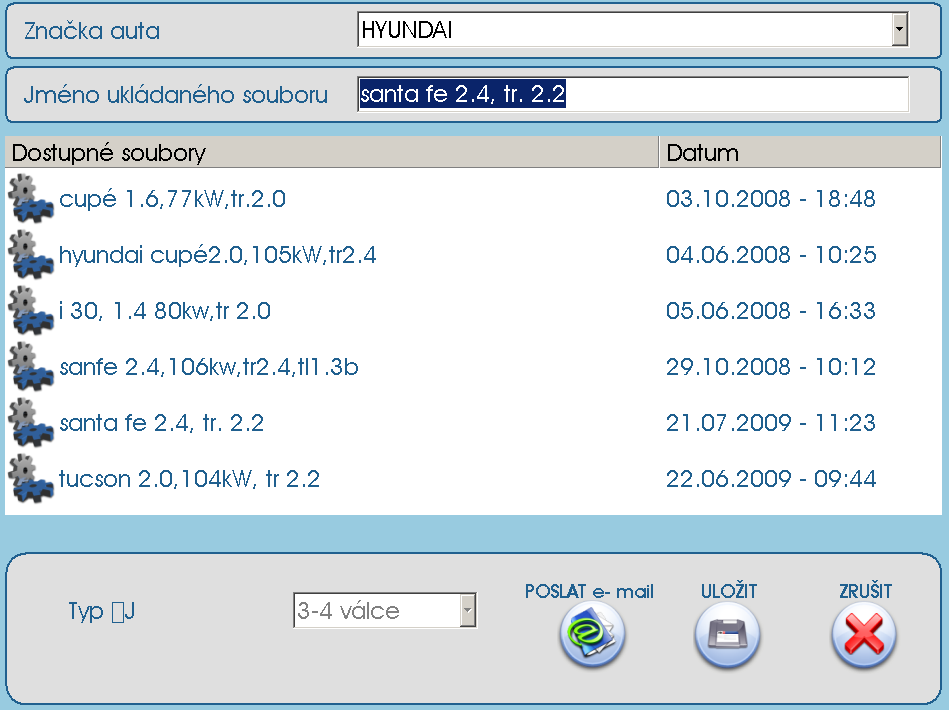The width and height of the screenshot is (949, 710).
Task: Click the Jméno ukládaného souboru label
Action: click(176, 94)
